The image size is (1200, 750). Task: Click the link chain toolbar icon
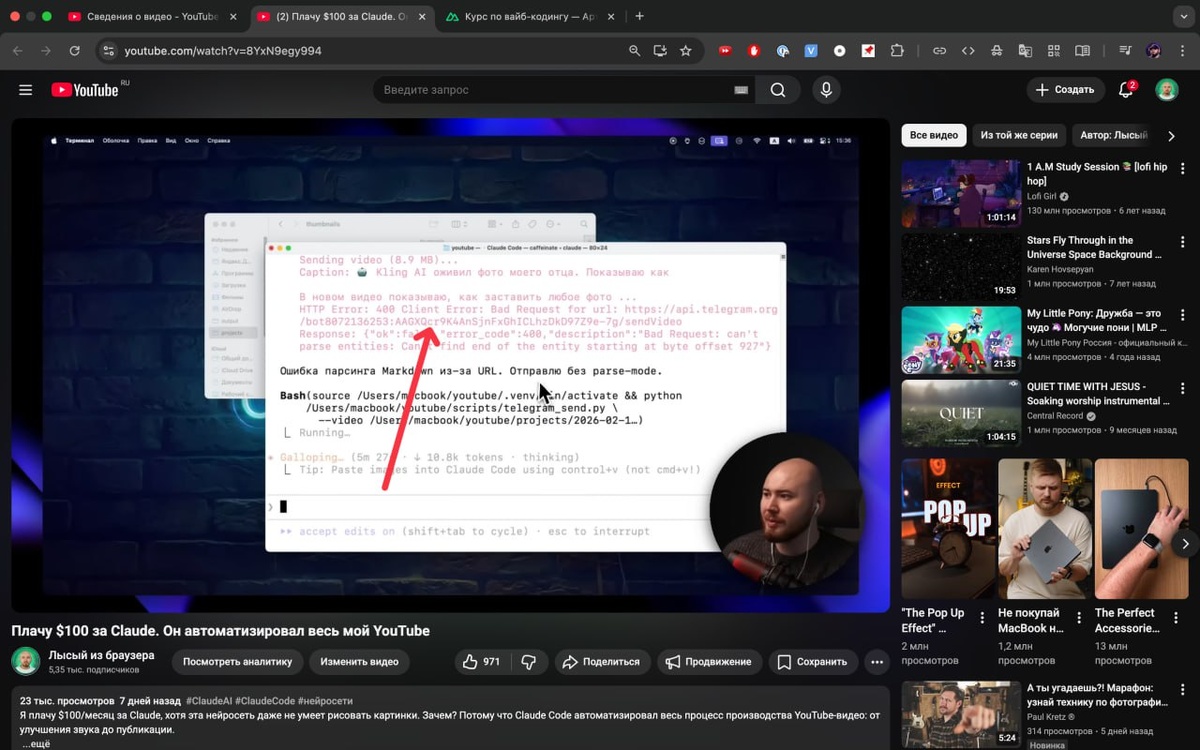[x=939, y=51]
